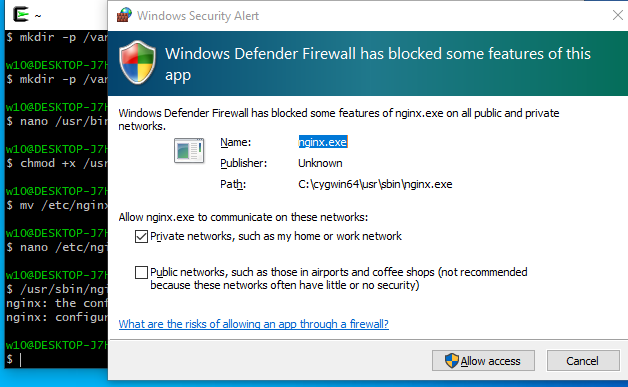
Task: Click the Unknown publisher value
Action: [320, 163]
